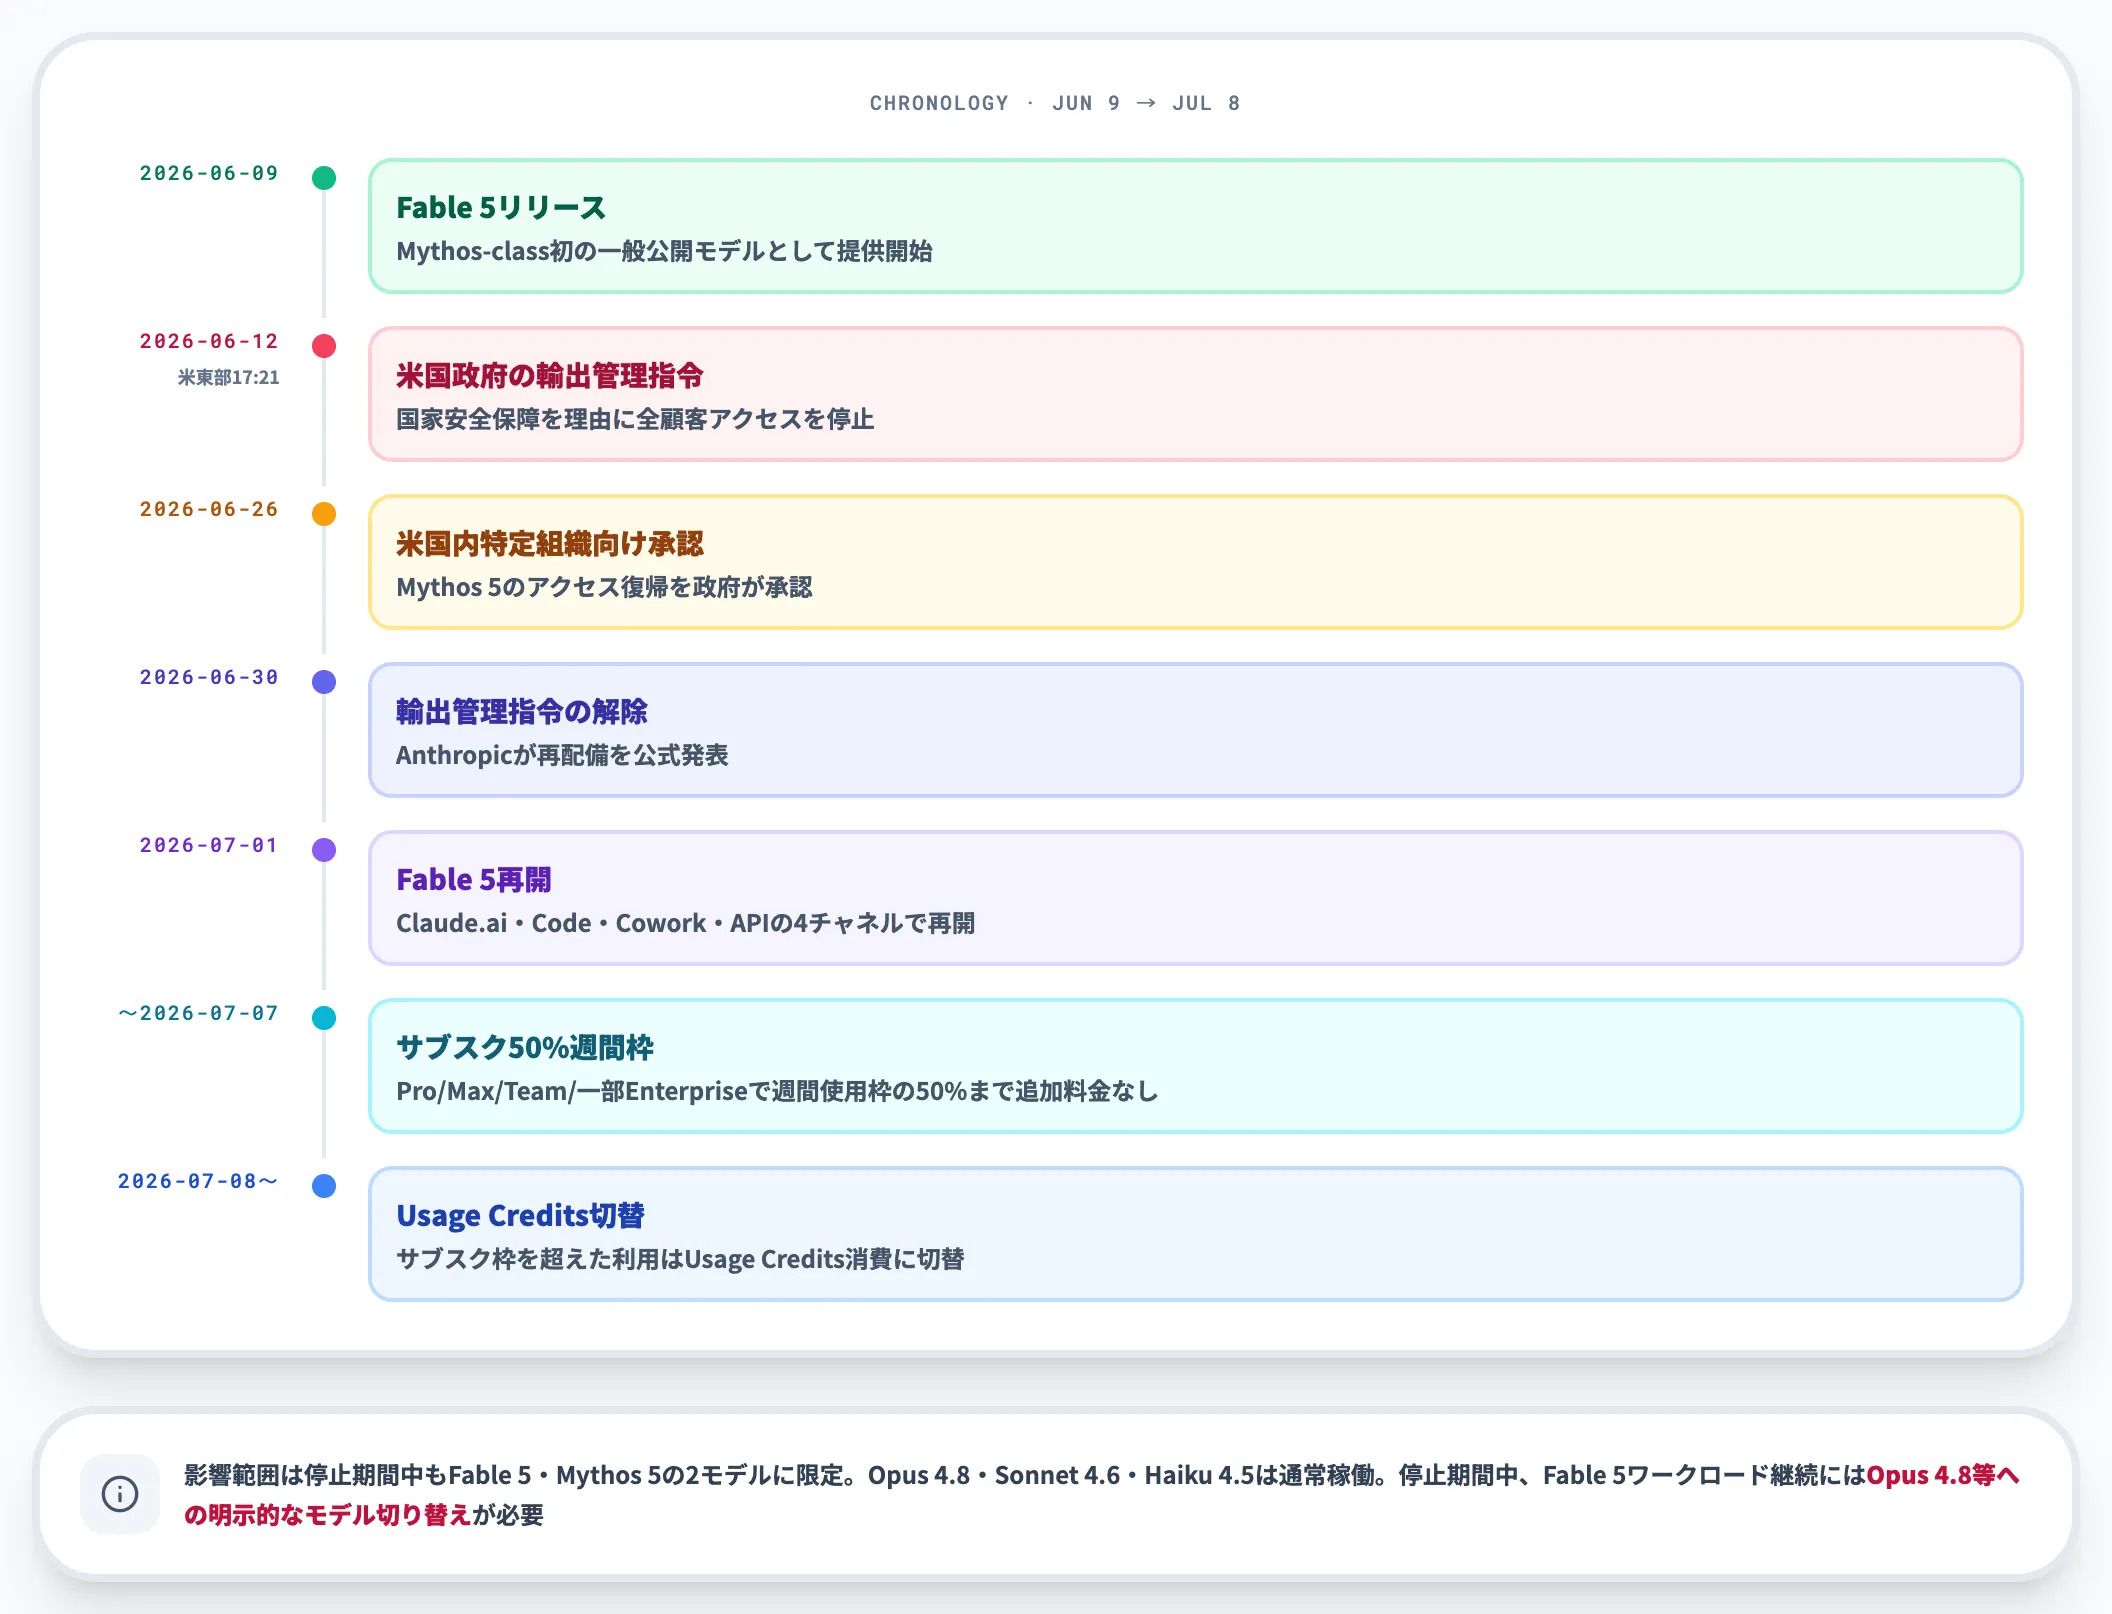This screenshot has width=2112, height=1614.
Task: Open the Fable 5リリース card
Action: tap(1196, 226)
